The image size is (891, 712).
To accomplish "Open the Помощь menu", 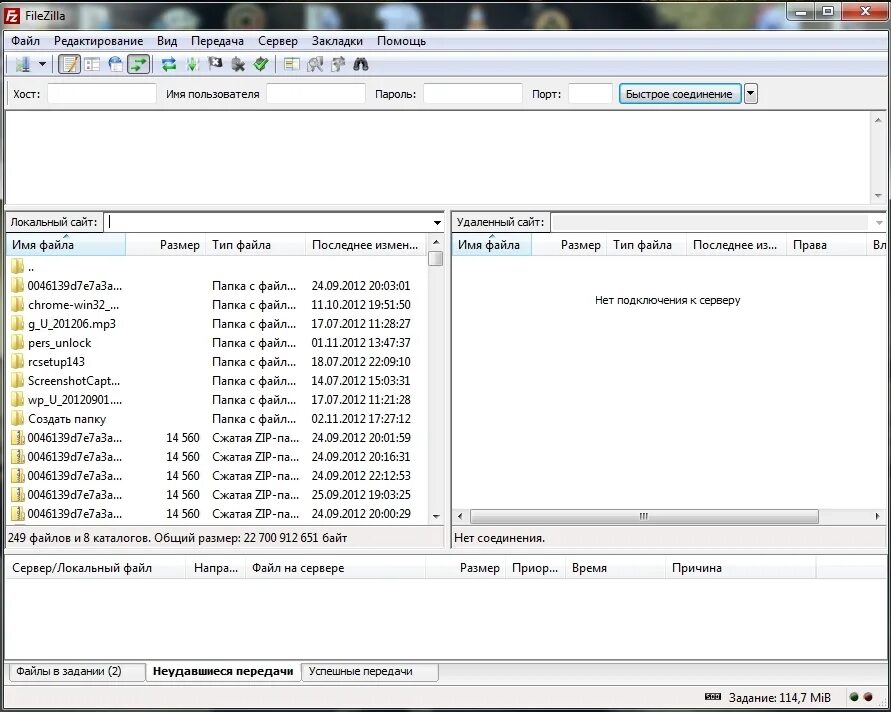I will tap(401, 41).
